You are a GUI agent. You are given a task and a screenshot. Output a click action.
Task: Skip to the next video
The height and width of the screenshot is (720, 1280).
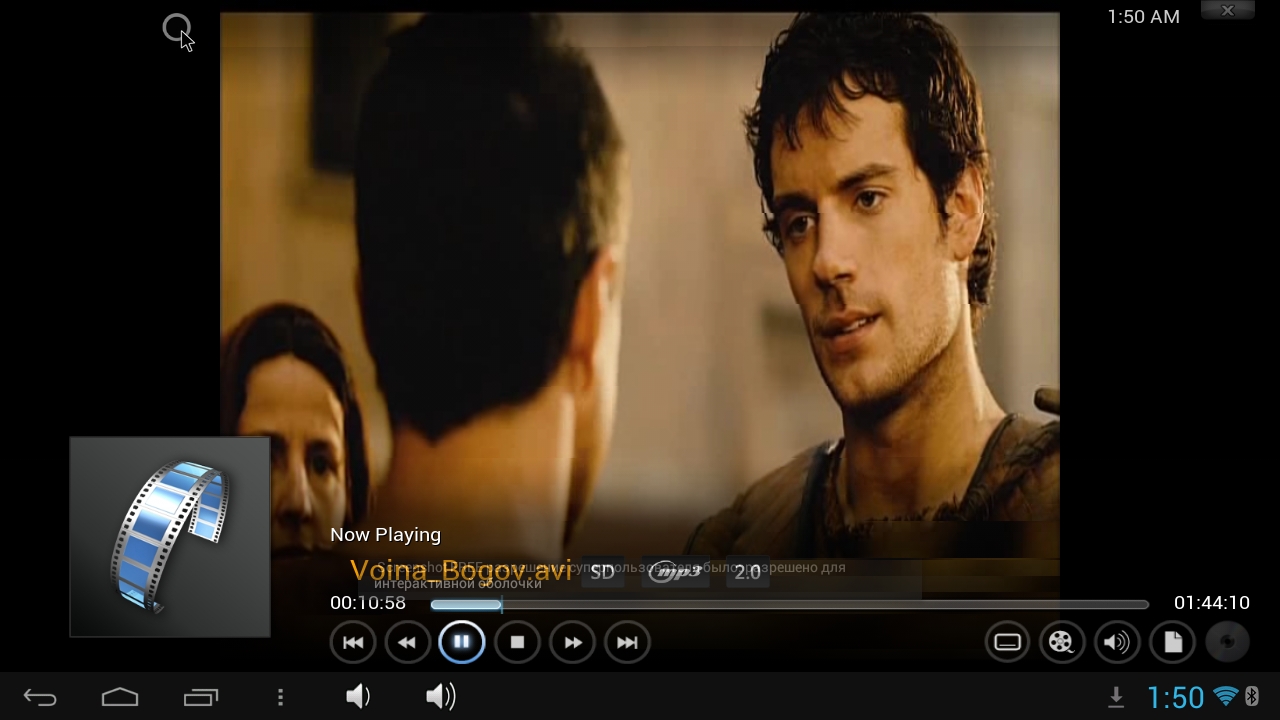tap(627, 642)
